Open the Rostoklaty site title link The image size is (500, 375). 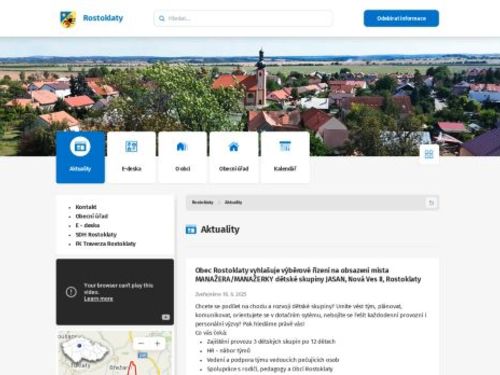(x=103, y=18)
